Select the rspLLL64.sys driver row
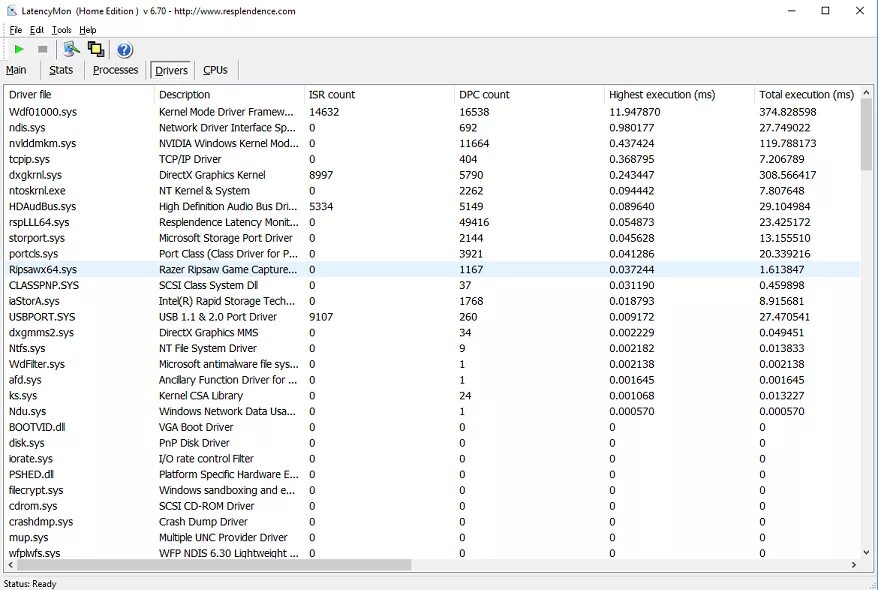This screenshot has height=590, width=878. (432, 222)
